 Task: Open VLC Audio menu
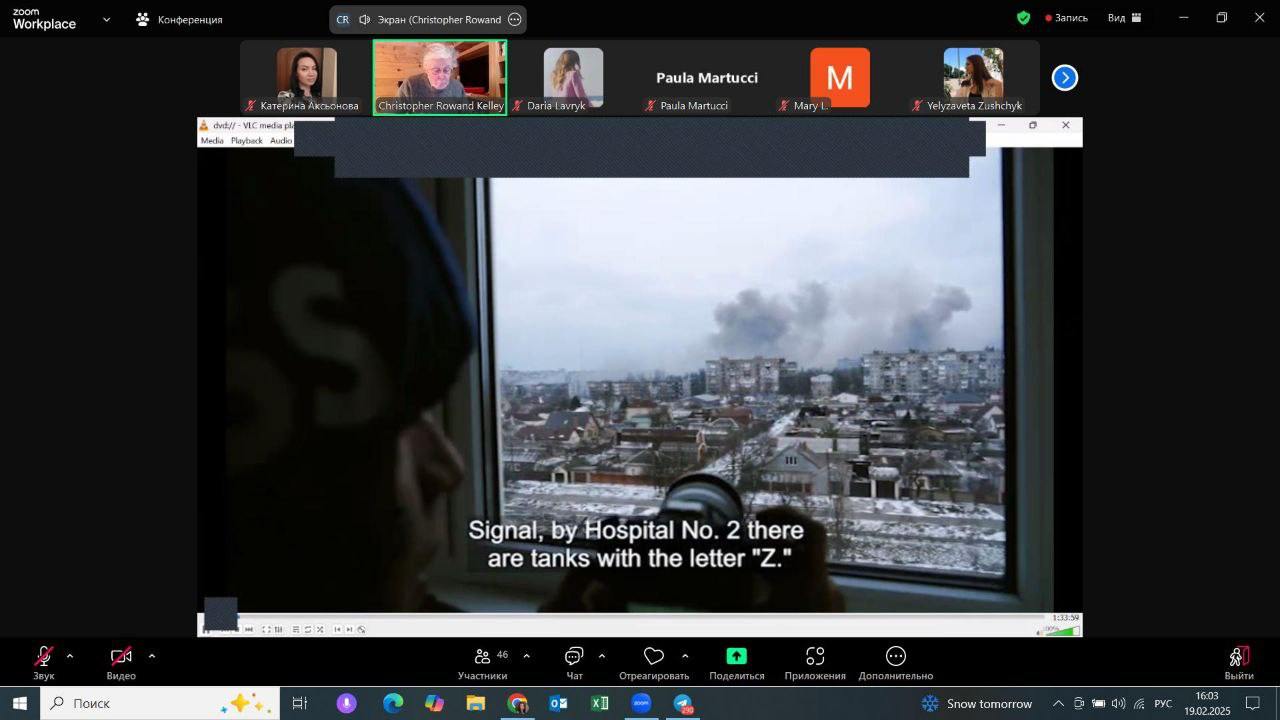(x=281, y=141)
